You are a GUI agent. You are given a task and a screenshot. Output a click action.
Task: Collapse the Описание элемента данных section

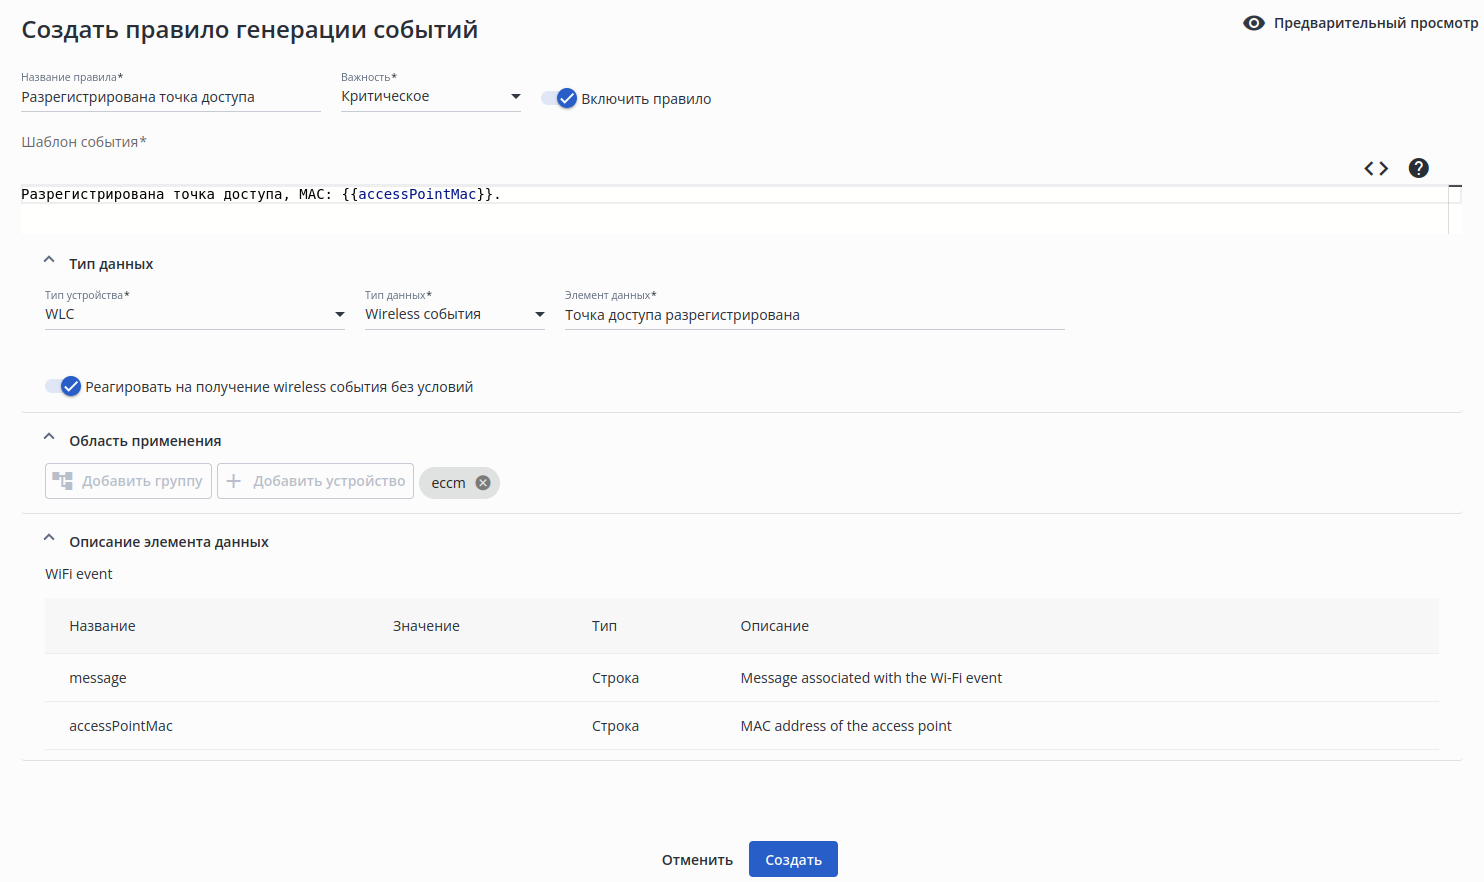point(49,538)
